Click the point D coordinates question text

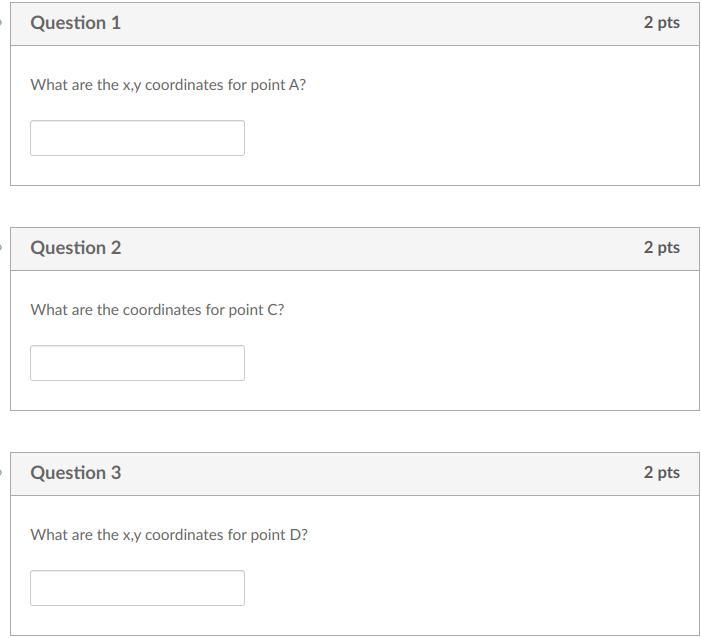pos(169,535)
